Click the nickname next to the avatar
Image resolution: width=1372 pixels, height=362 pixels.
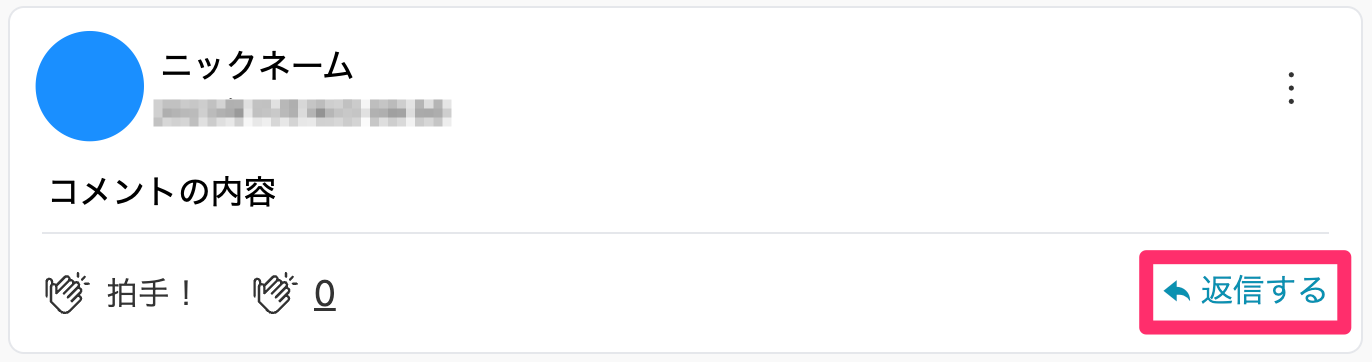pos(258,66)
